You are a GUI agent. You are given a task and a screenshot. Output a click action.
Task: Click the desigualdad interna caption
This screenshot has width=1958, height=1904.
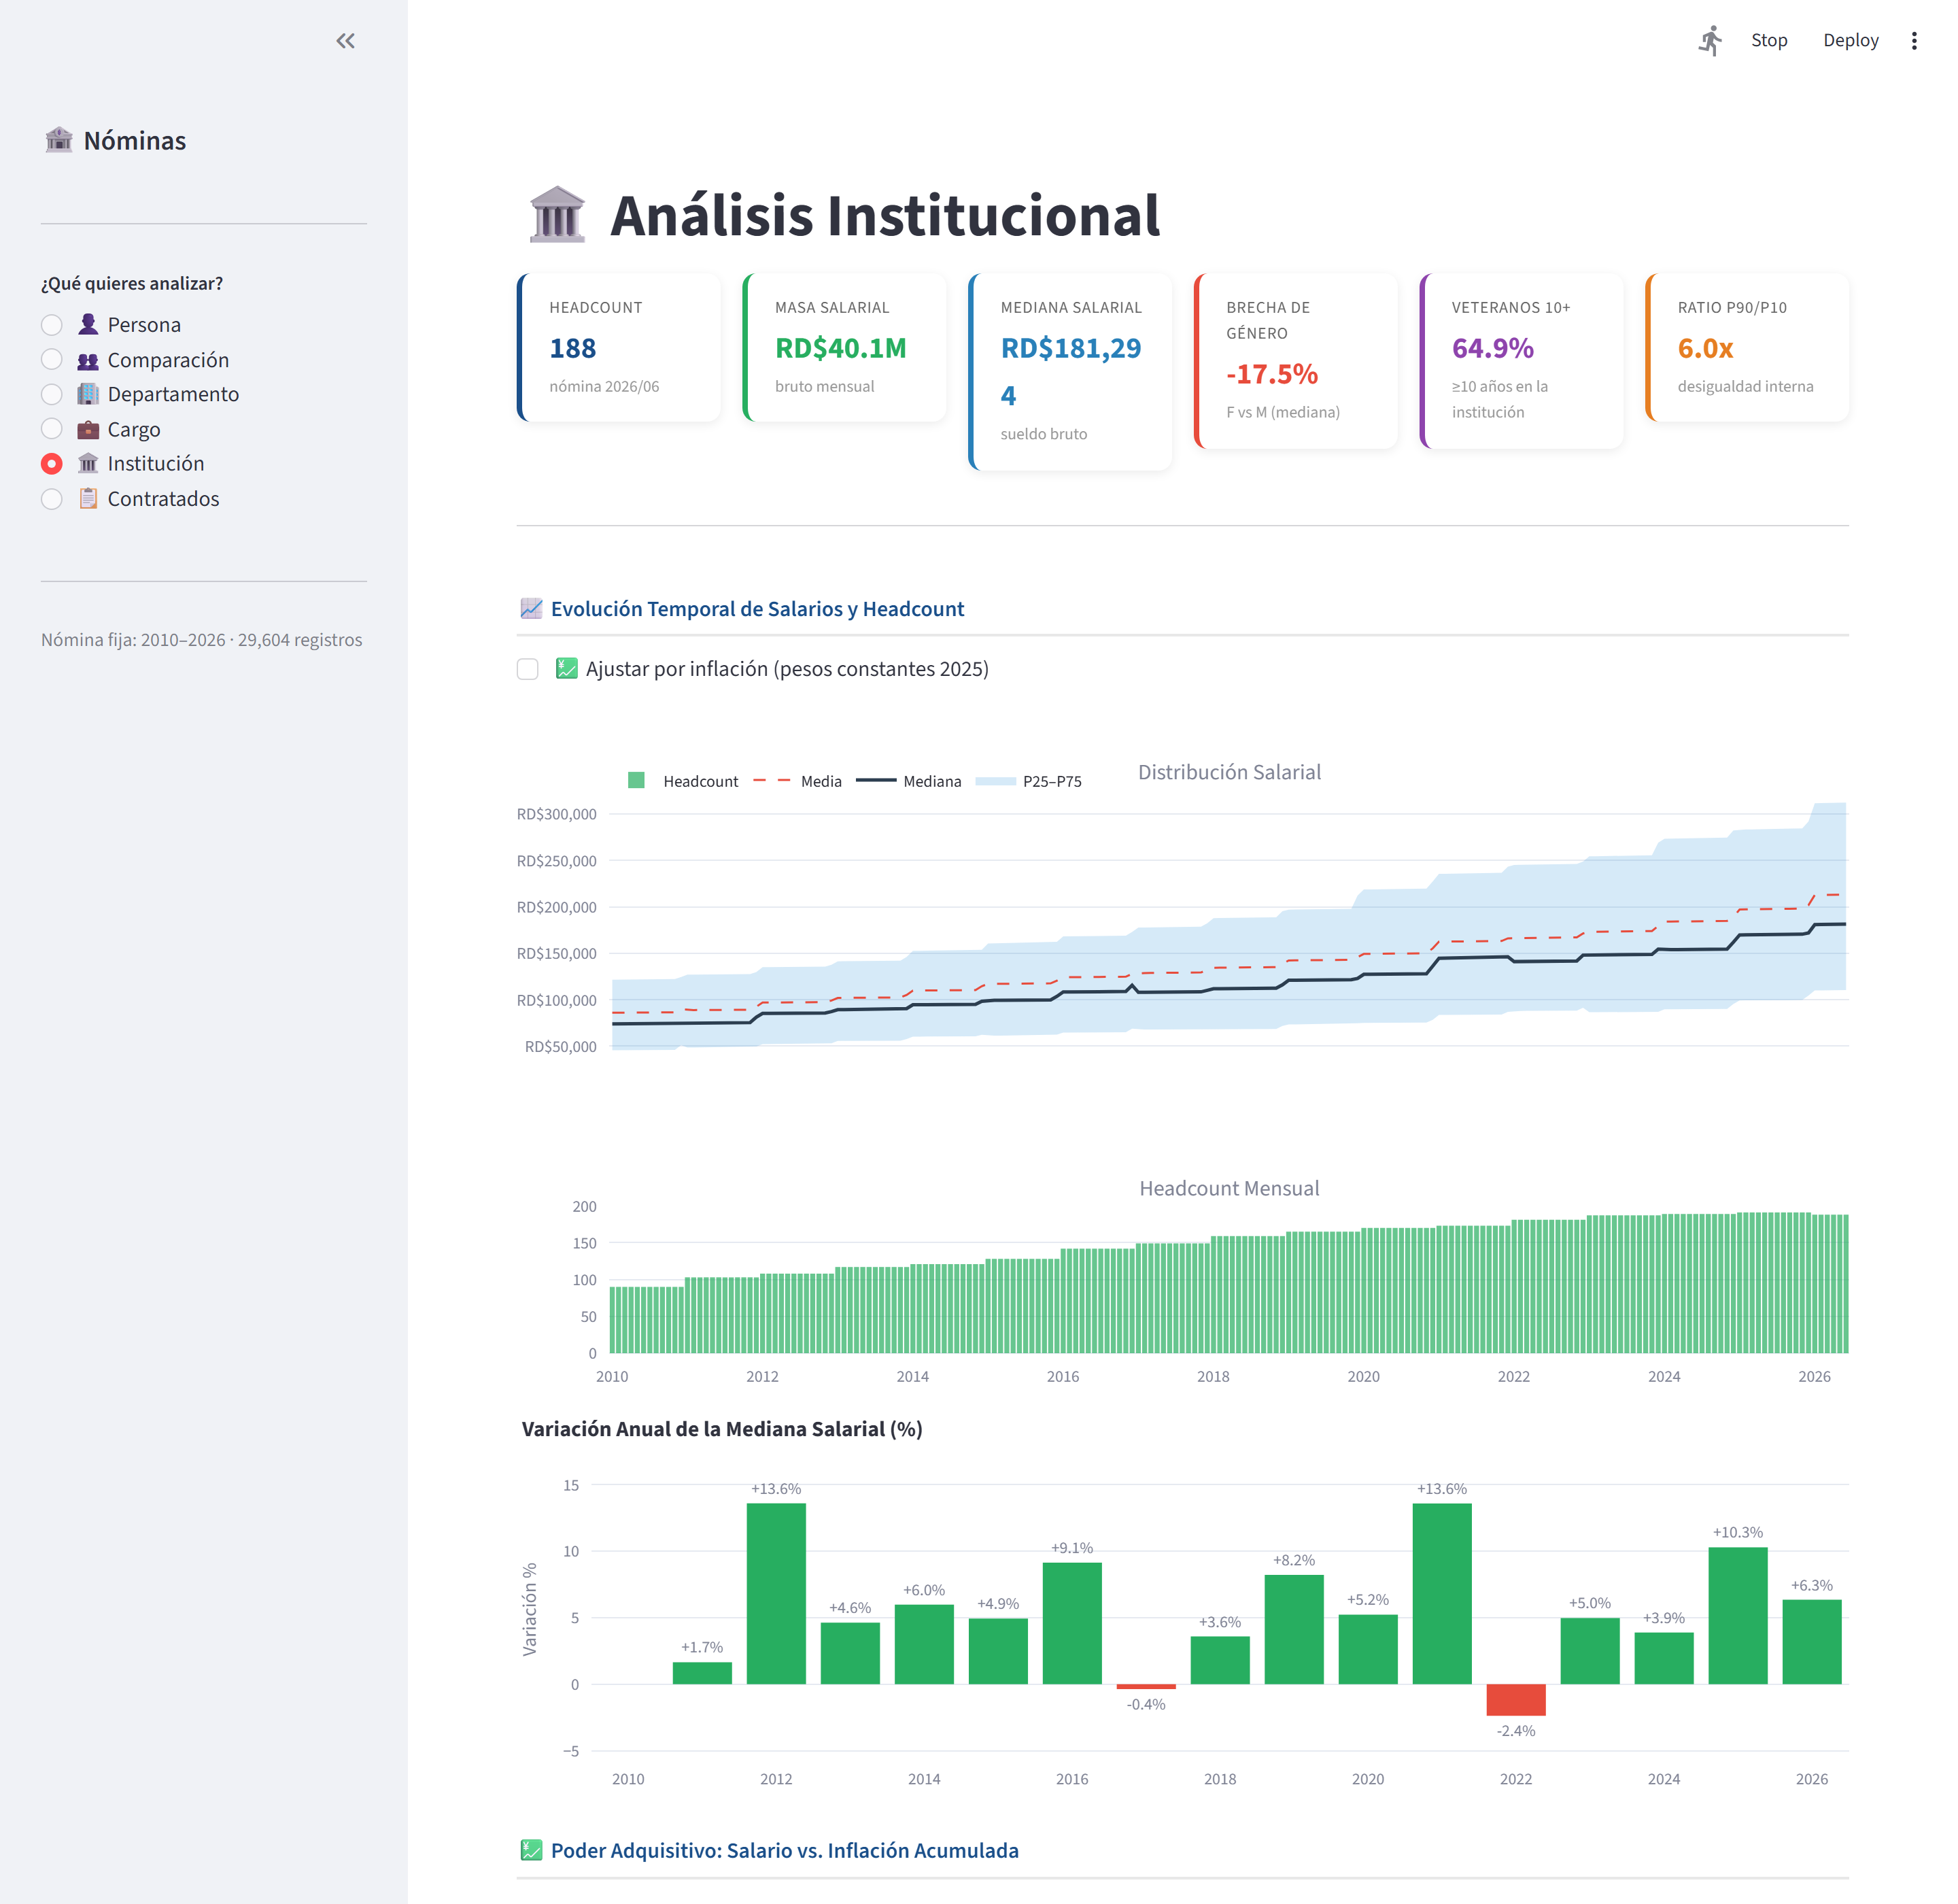(x=1745, y=386)
